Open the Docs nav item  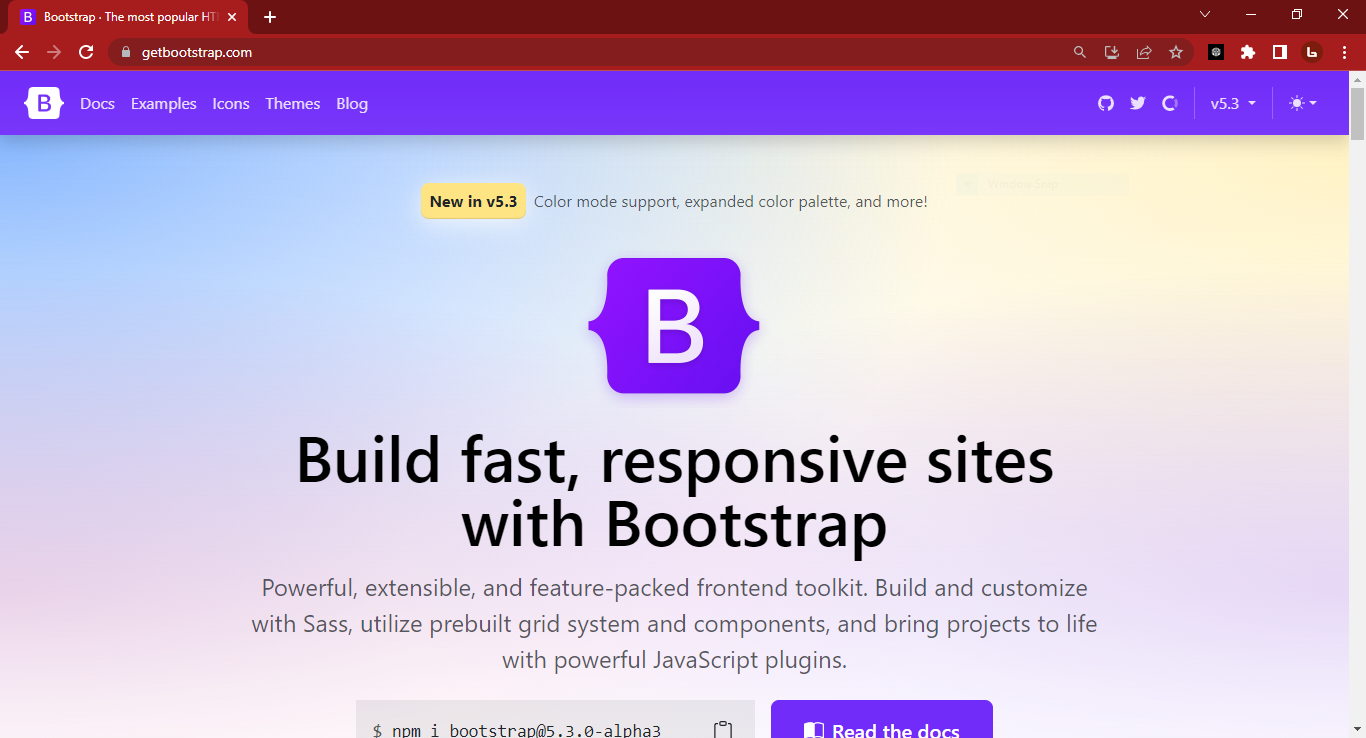tap(97, 103)
